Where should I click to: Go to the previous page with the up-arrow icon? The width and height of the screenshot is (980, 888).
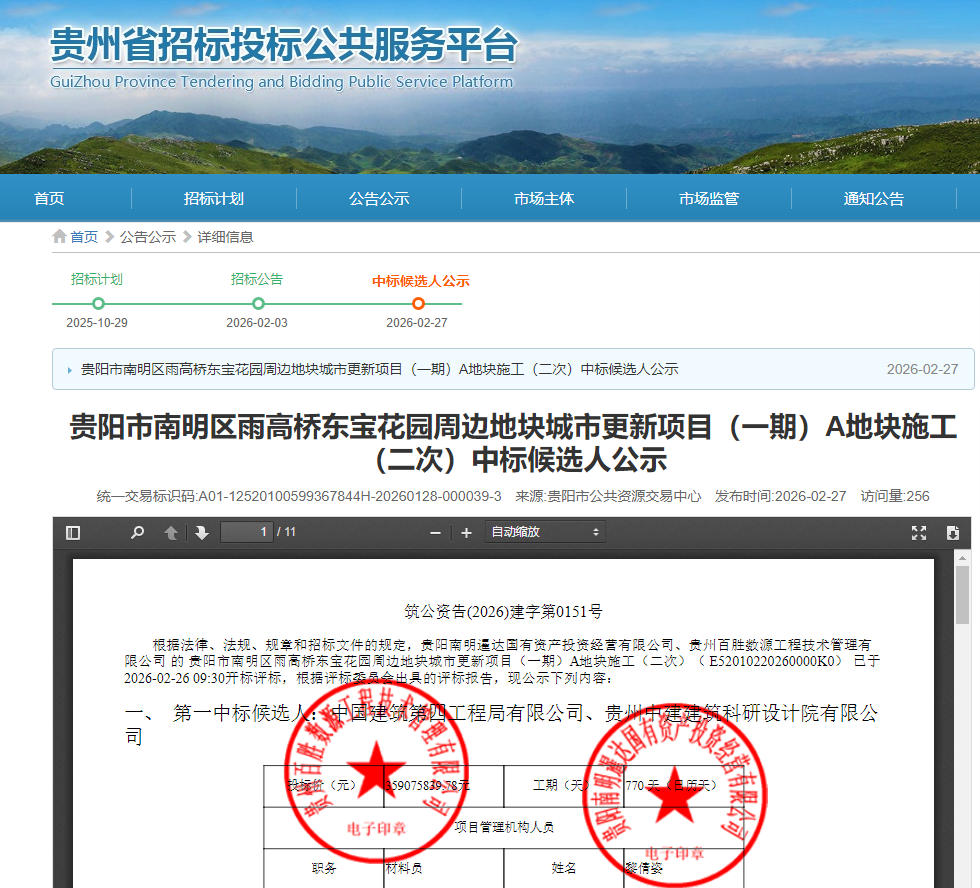[171, 531]
